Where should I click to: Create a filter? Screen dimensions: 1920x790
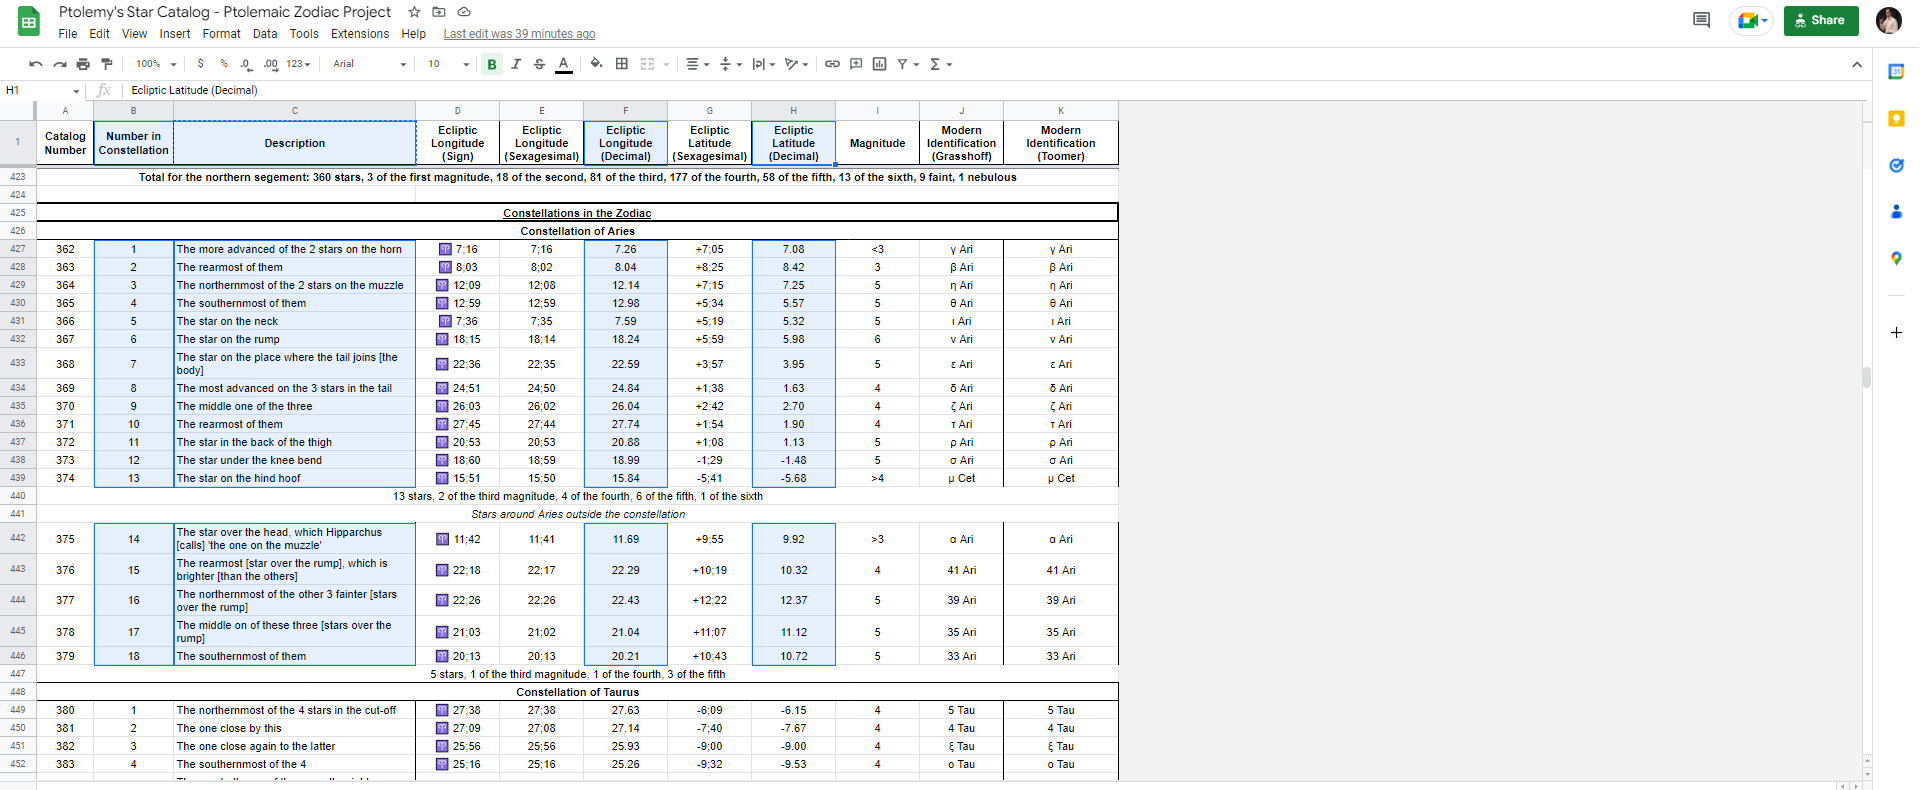[903, 64]
